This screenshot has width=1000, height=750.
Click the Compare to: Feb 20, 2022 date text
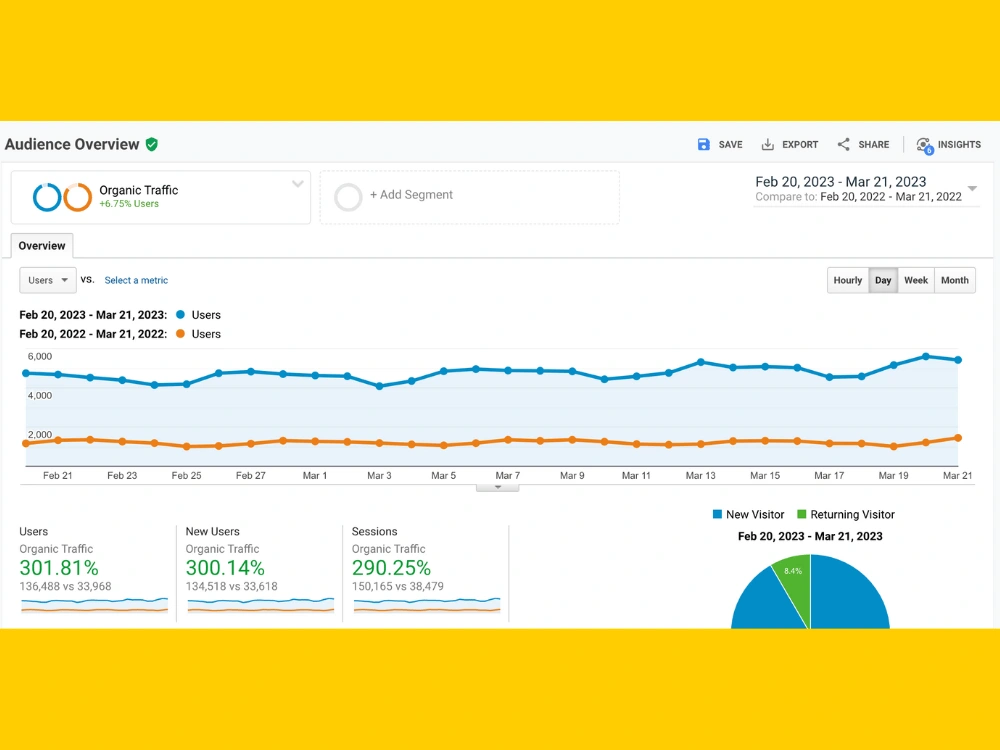858,196
